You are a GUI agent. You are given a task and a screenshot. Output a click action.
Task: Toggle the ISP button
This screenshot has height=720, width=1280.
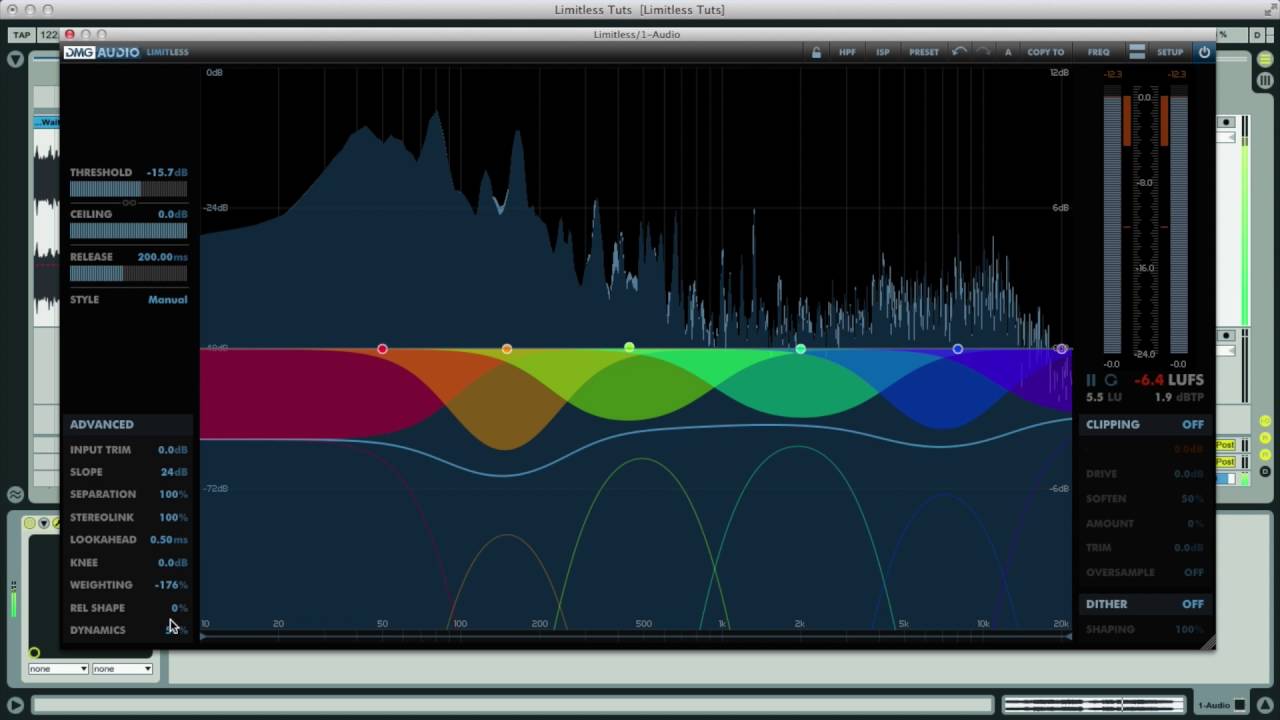[883, 52]
